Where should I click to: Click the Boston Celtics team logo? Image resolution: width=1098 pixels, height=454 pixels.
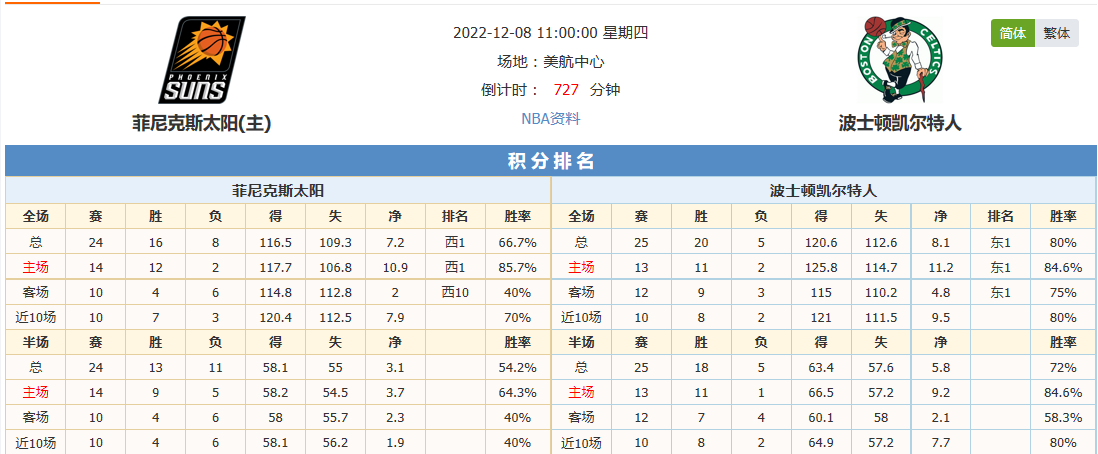901,60
